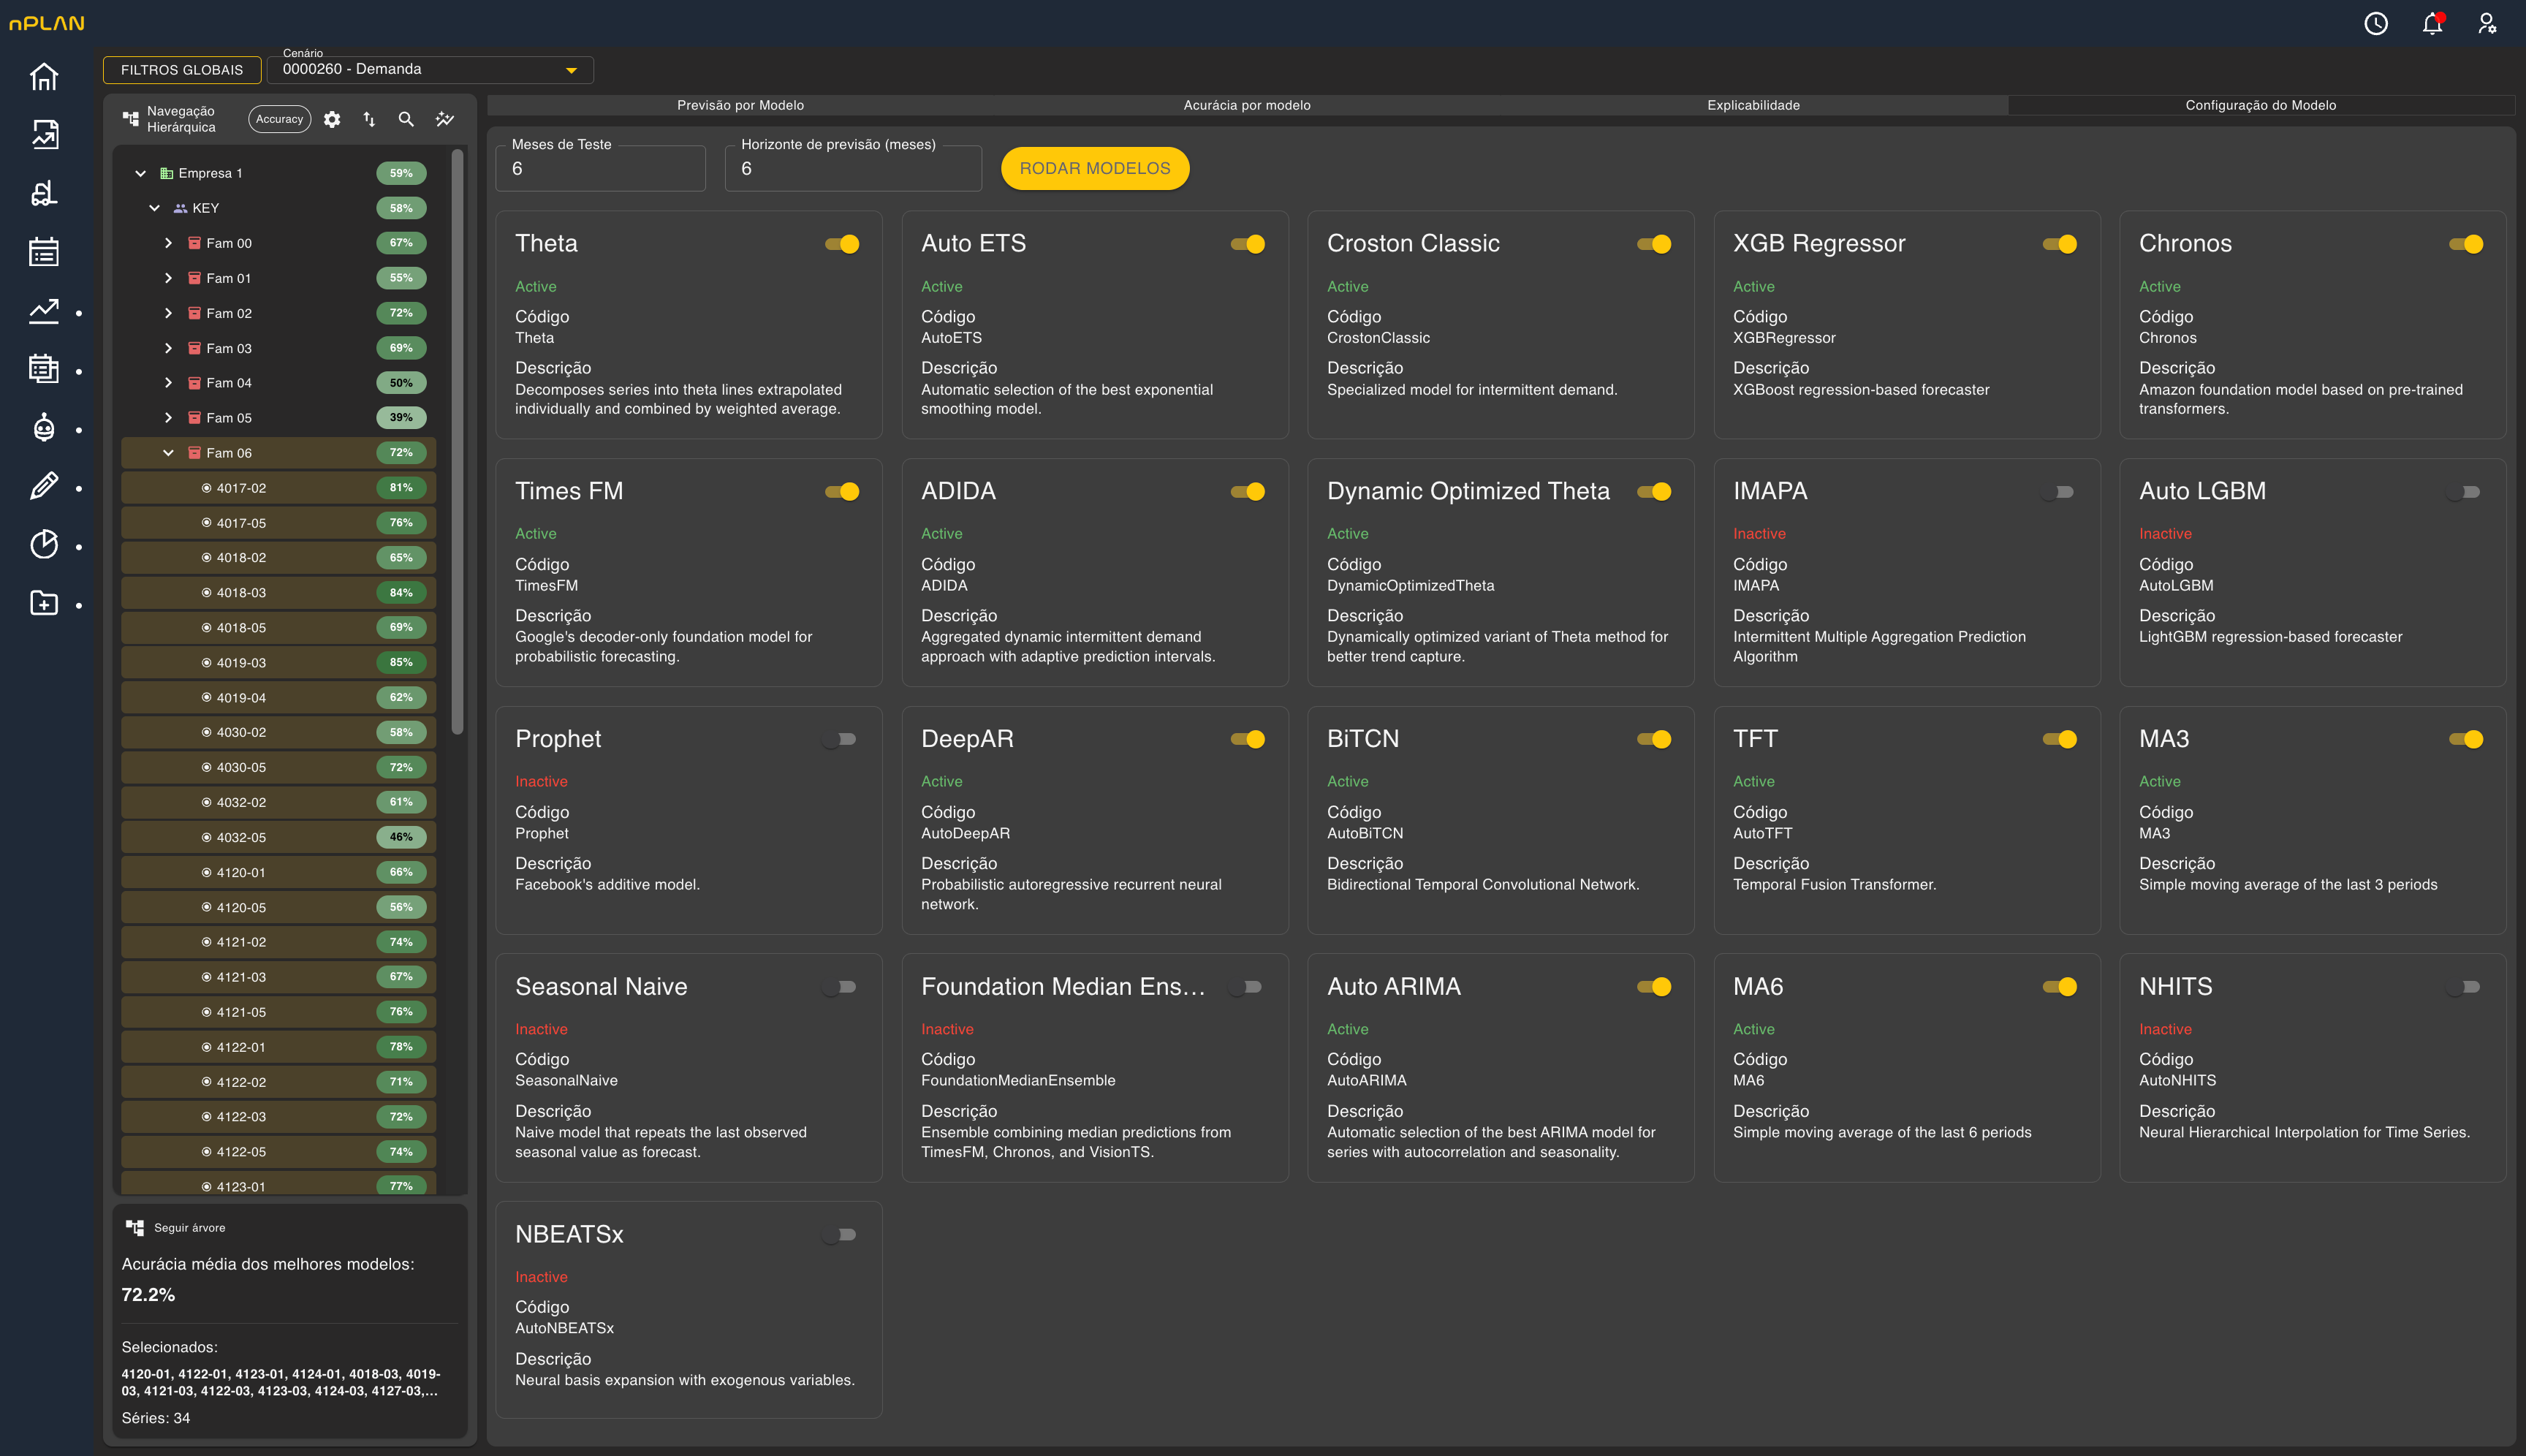Click the Accuracy chip button
Image resolution: width=2526 pixels, height=1456 pixels.
click(x=279, y=119)
